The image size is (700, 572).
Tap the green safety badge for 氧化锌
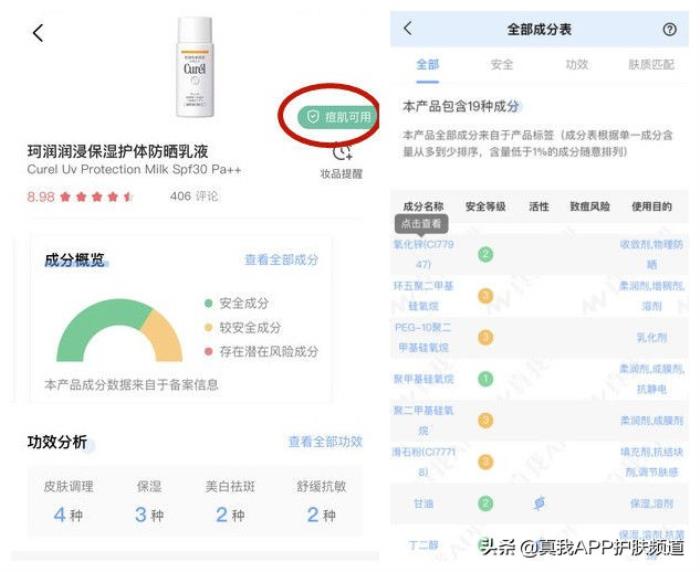(485, 254)
